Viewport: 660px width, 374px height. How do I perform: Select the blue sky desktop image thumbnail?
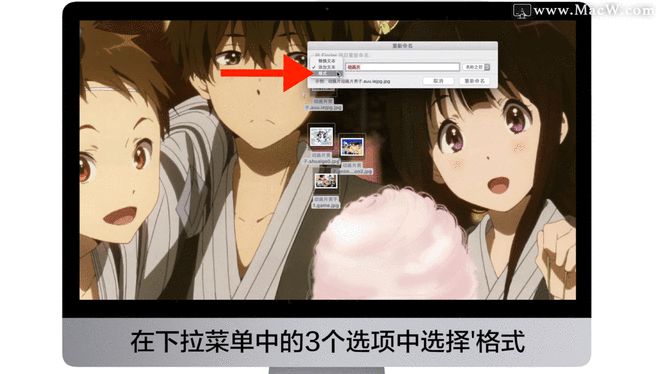point(351,146)
